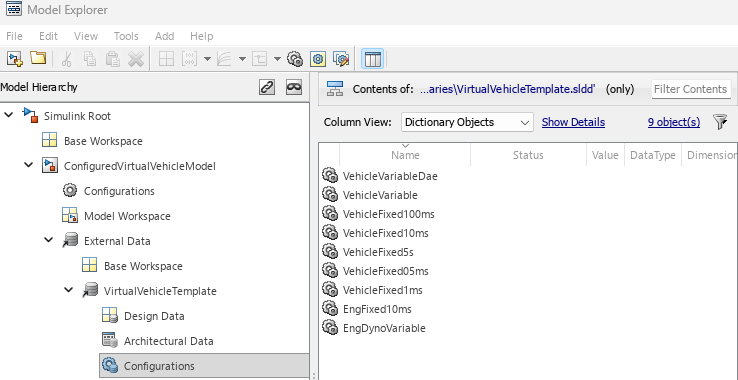Click the Add Model toolbar icon

[x=15, y=59]
